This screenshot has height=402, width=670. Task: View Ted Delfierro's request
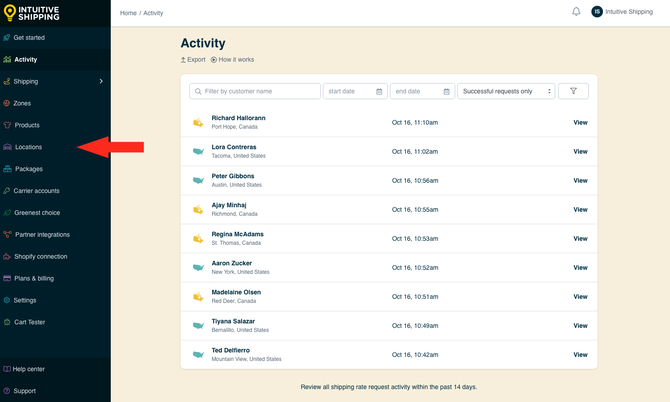click(x=580, y=355)
